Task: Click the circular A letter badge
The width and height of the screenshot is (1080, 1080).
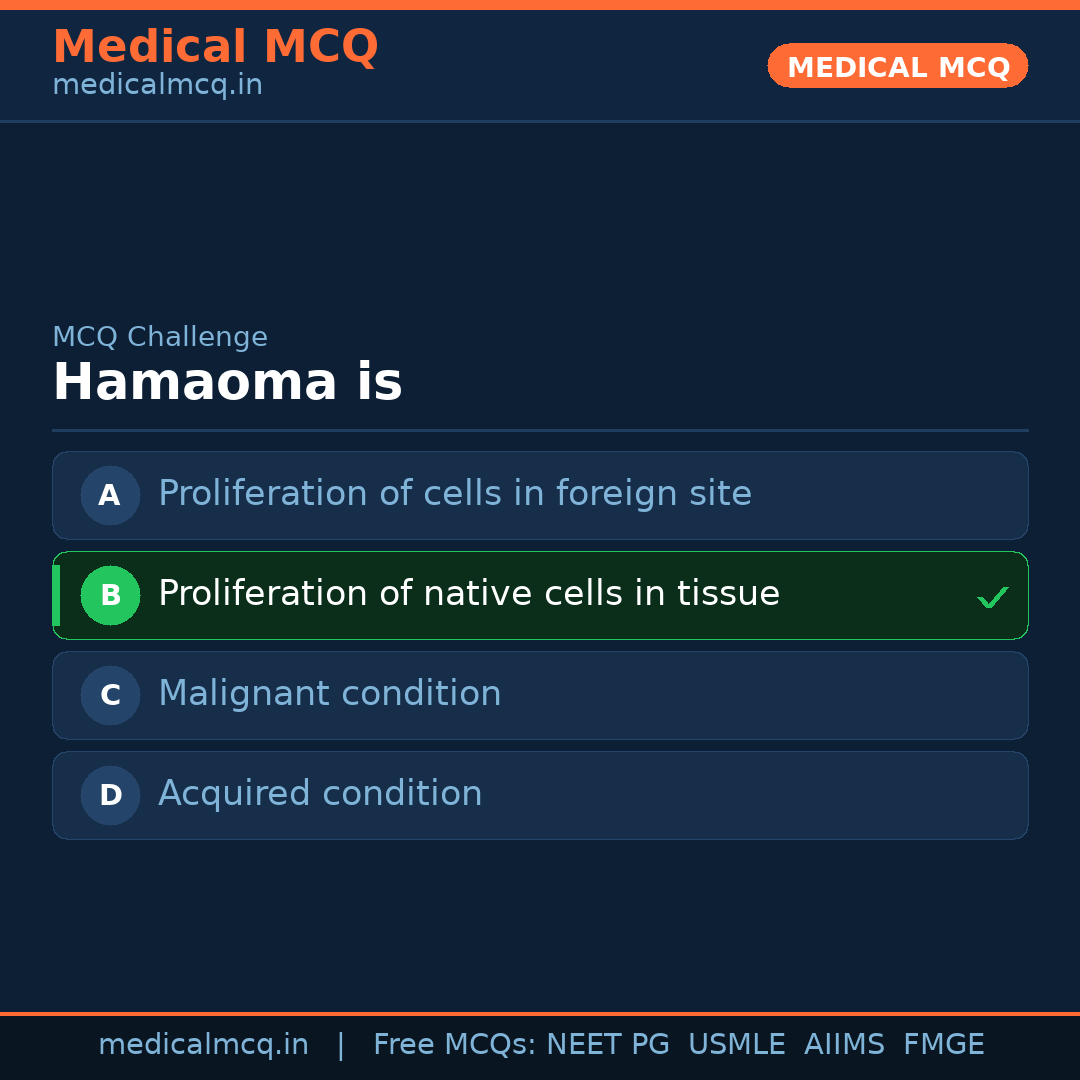Action: (110, 495)
